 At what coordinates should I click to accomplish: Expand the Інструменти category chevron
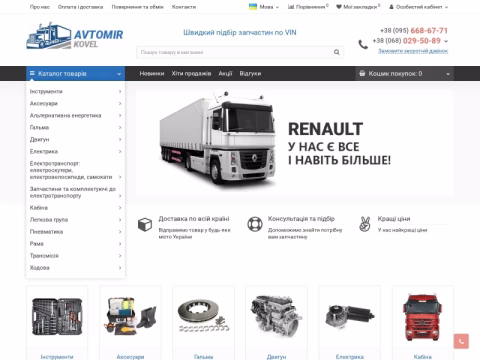pos(120,91)
